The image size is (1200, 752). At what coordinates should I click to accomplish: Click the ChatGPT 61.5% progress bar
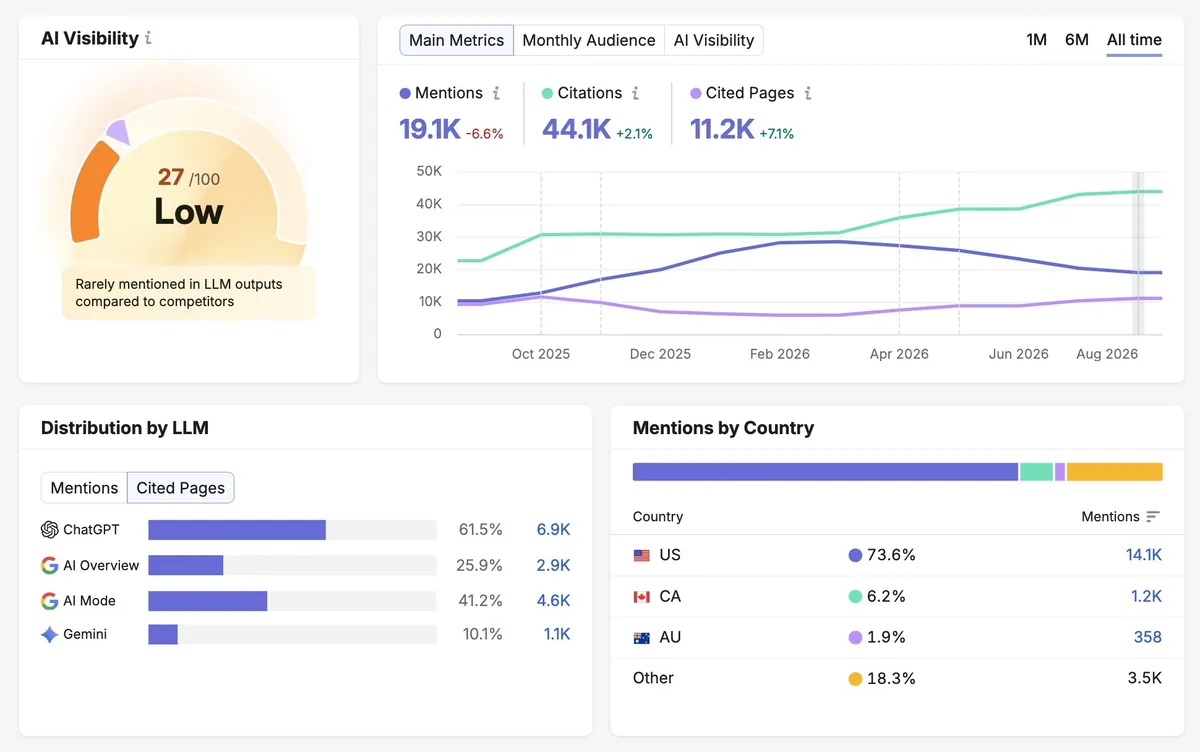click(x=292, y=530)
